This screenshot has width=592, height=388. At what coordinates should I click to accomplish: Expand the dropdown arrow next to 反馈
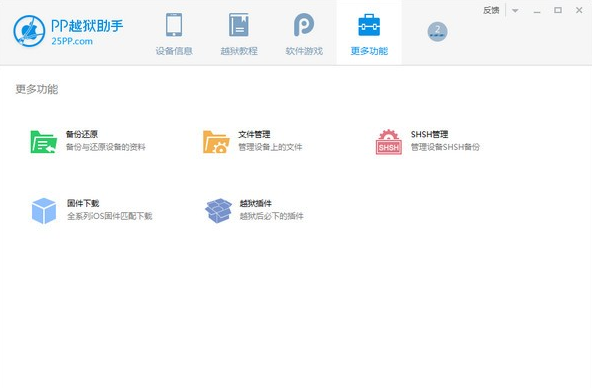click(x=515, y=11)
